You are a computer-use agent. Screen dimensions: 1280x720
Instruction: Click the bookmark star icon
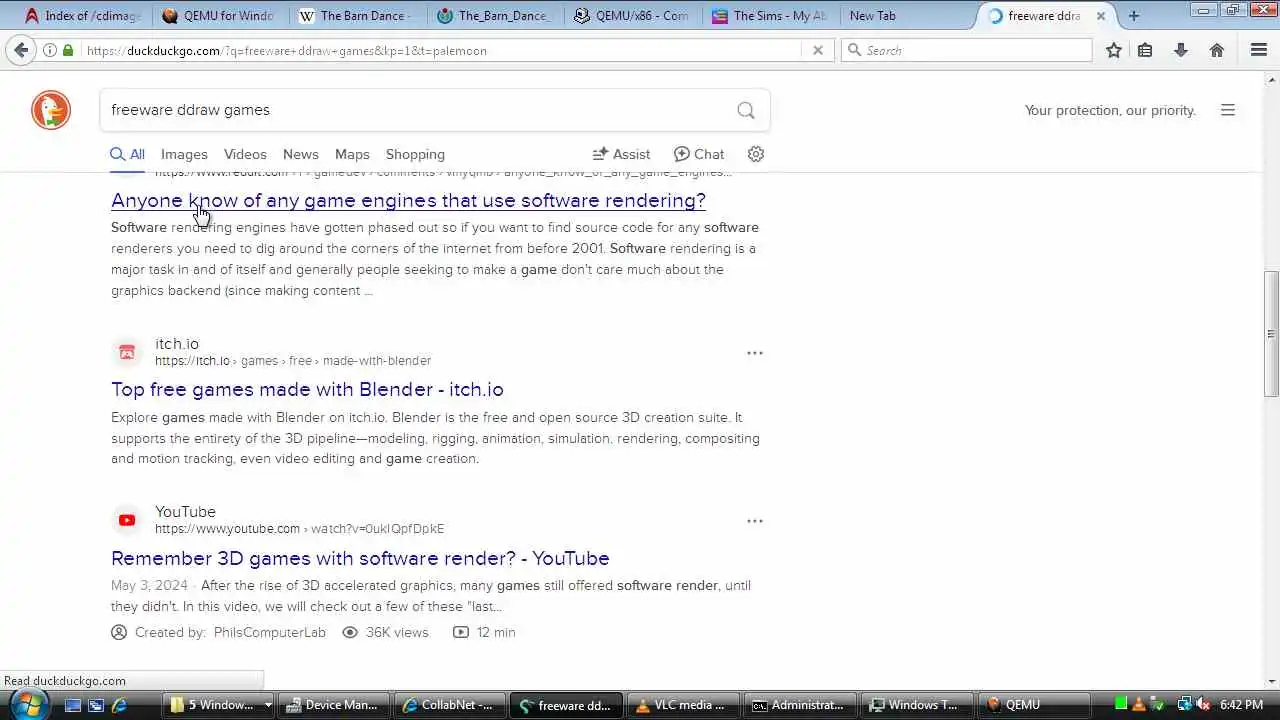tap(1114, 50)
